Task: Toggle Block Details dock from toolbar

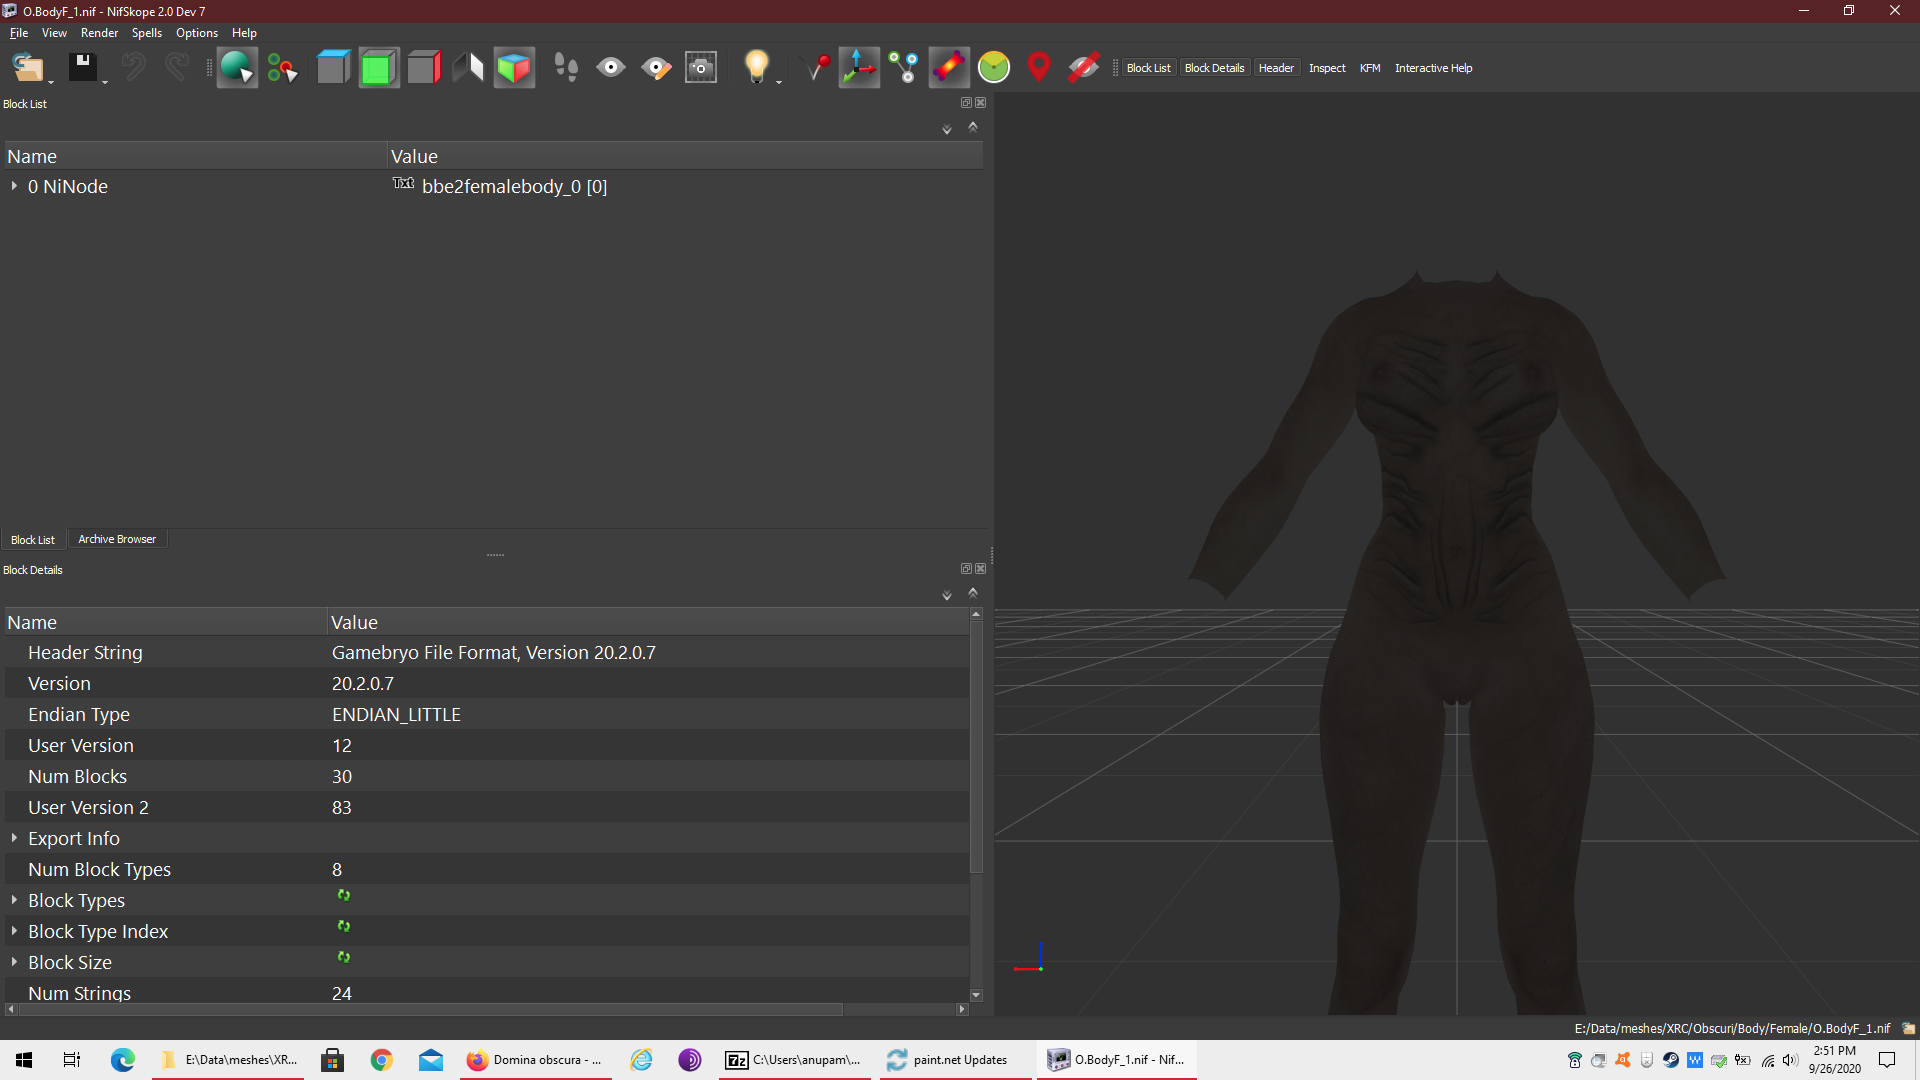Action: [1214, 68]
